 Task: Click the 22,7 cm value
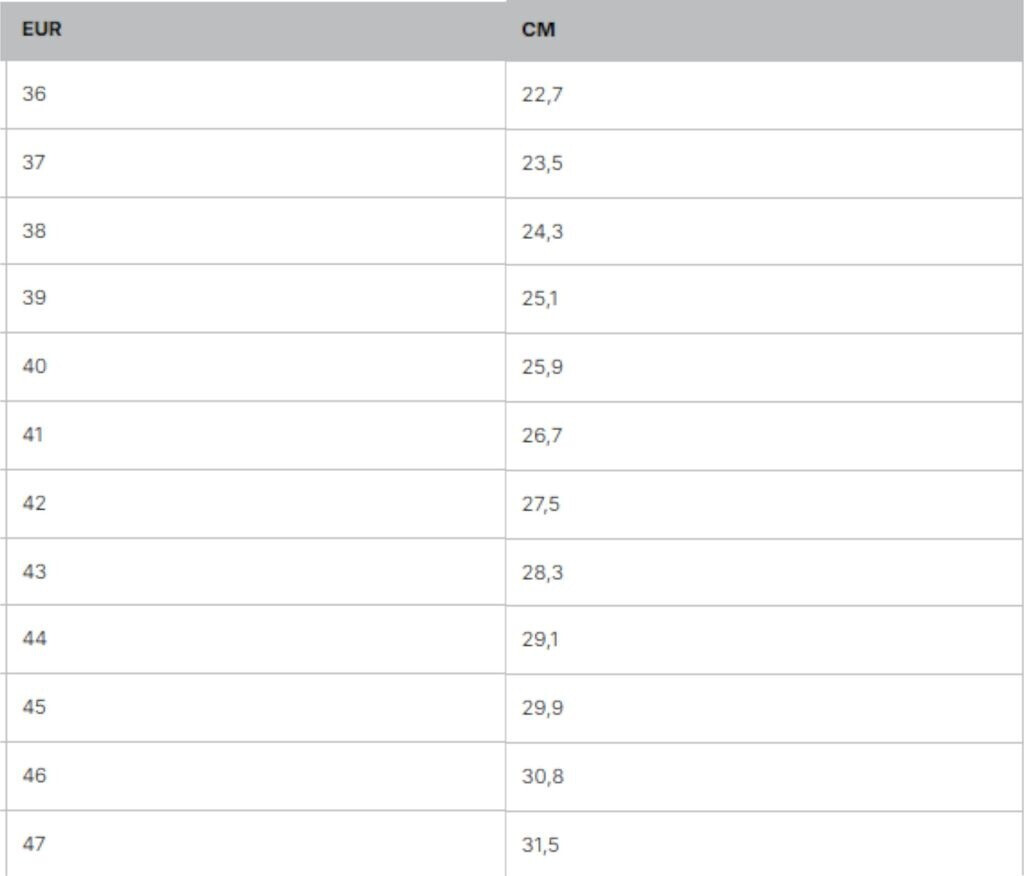coord(542,96)
